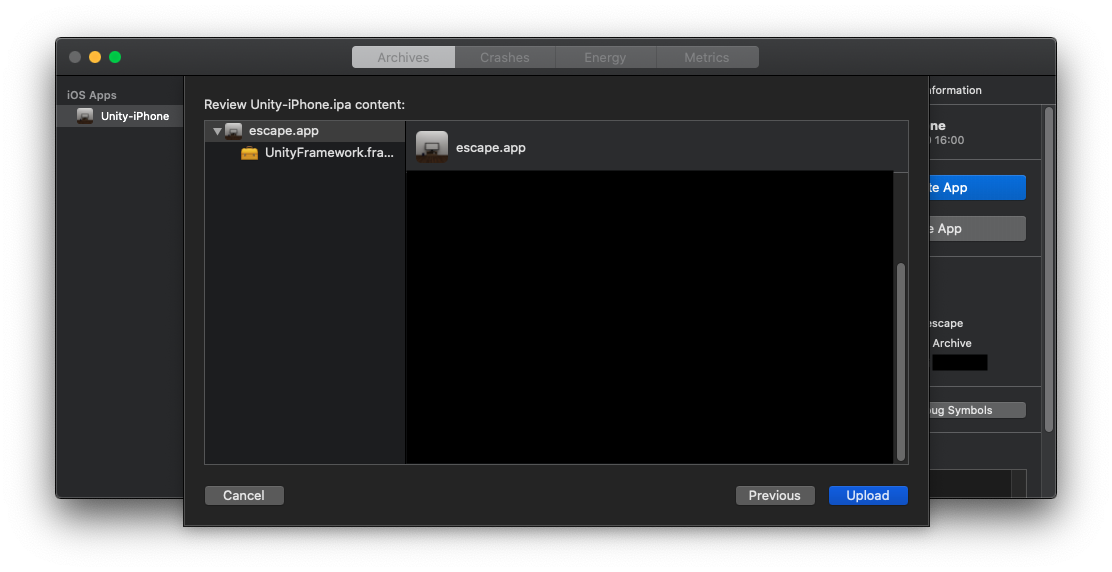
Task: Collapse the escape.app disclosure triangle
Action: click(217, 131)
